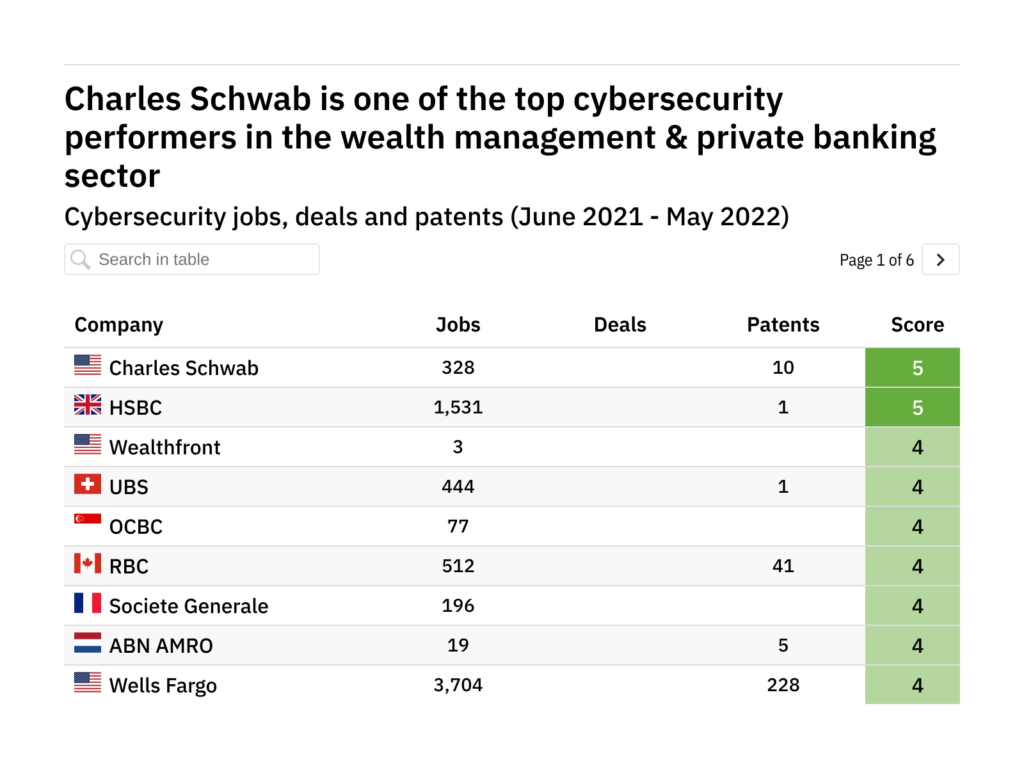The width and height of the screenshot is (1024, 768).
Task: Sort by the Company column header
Action: (x=118, y=325)
